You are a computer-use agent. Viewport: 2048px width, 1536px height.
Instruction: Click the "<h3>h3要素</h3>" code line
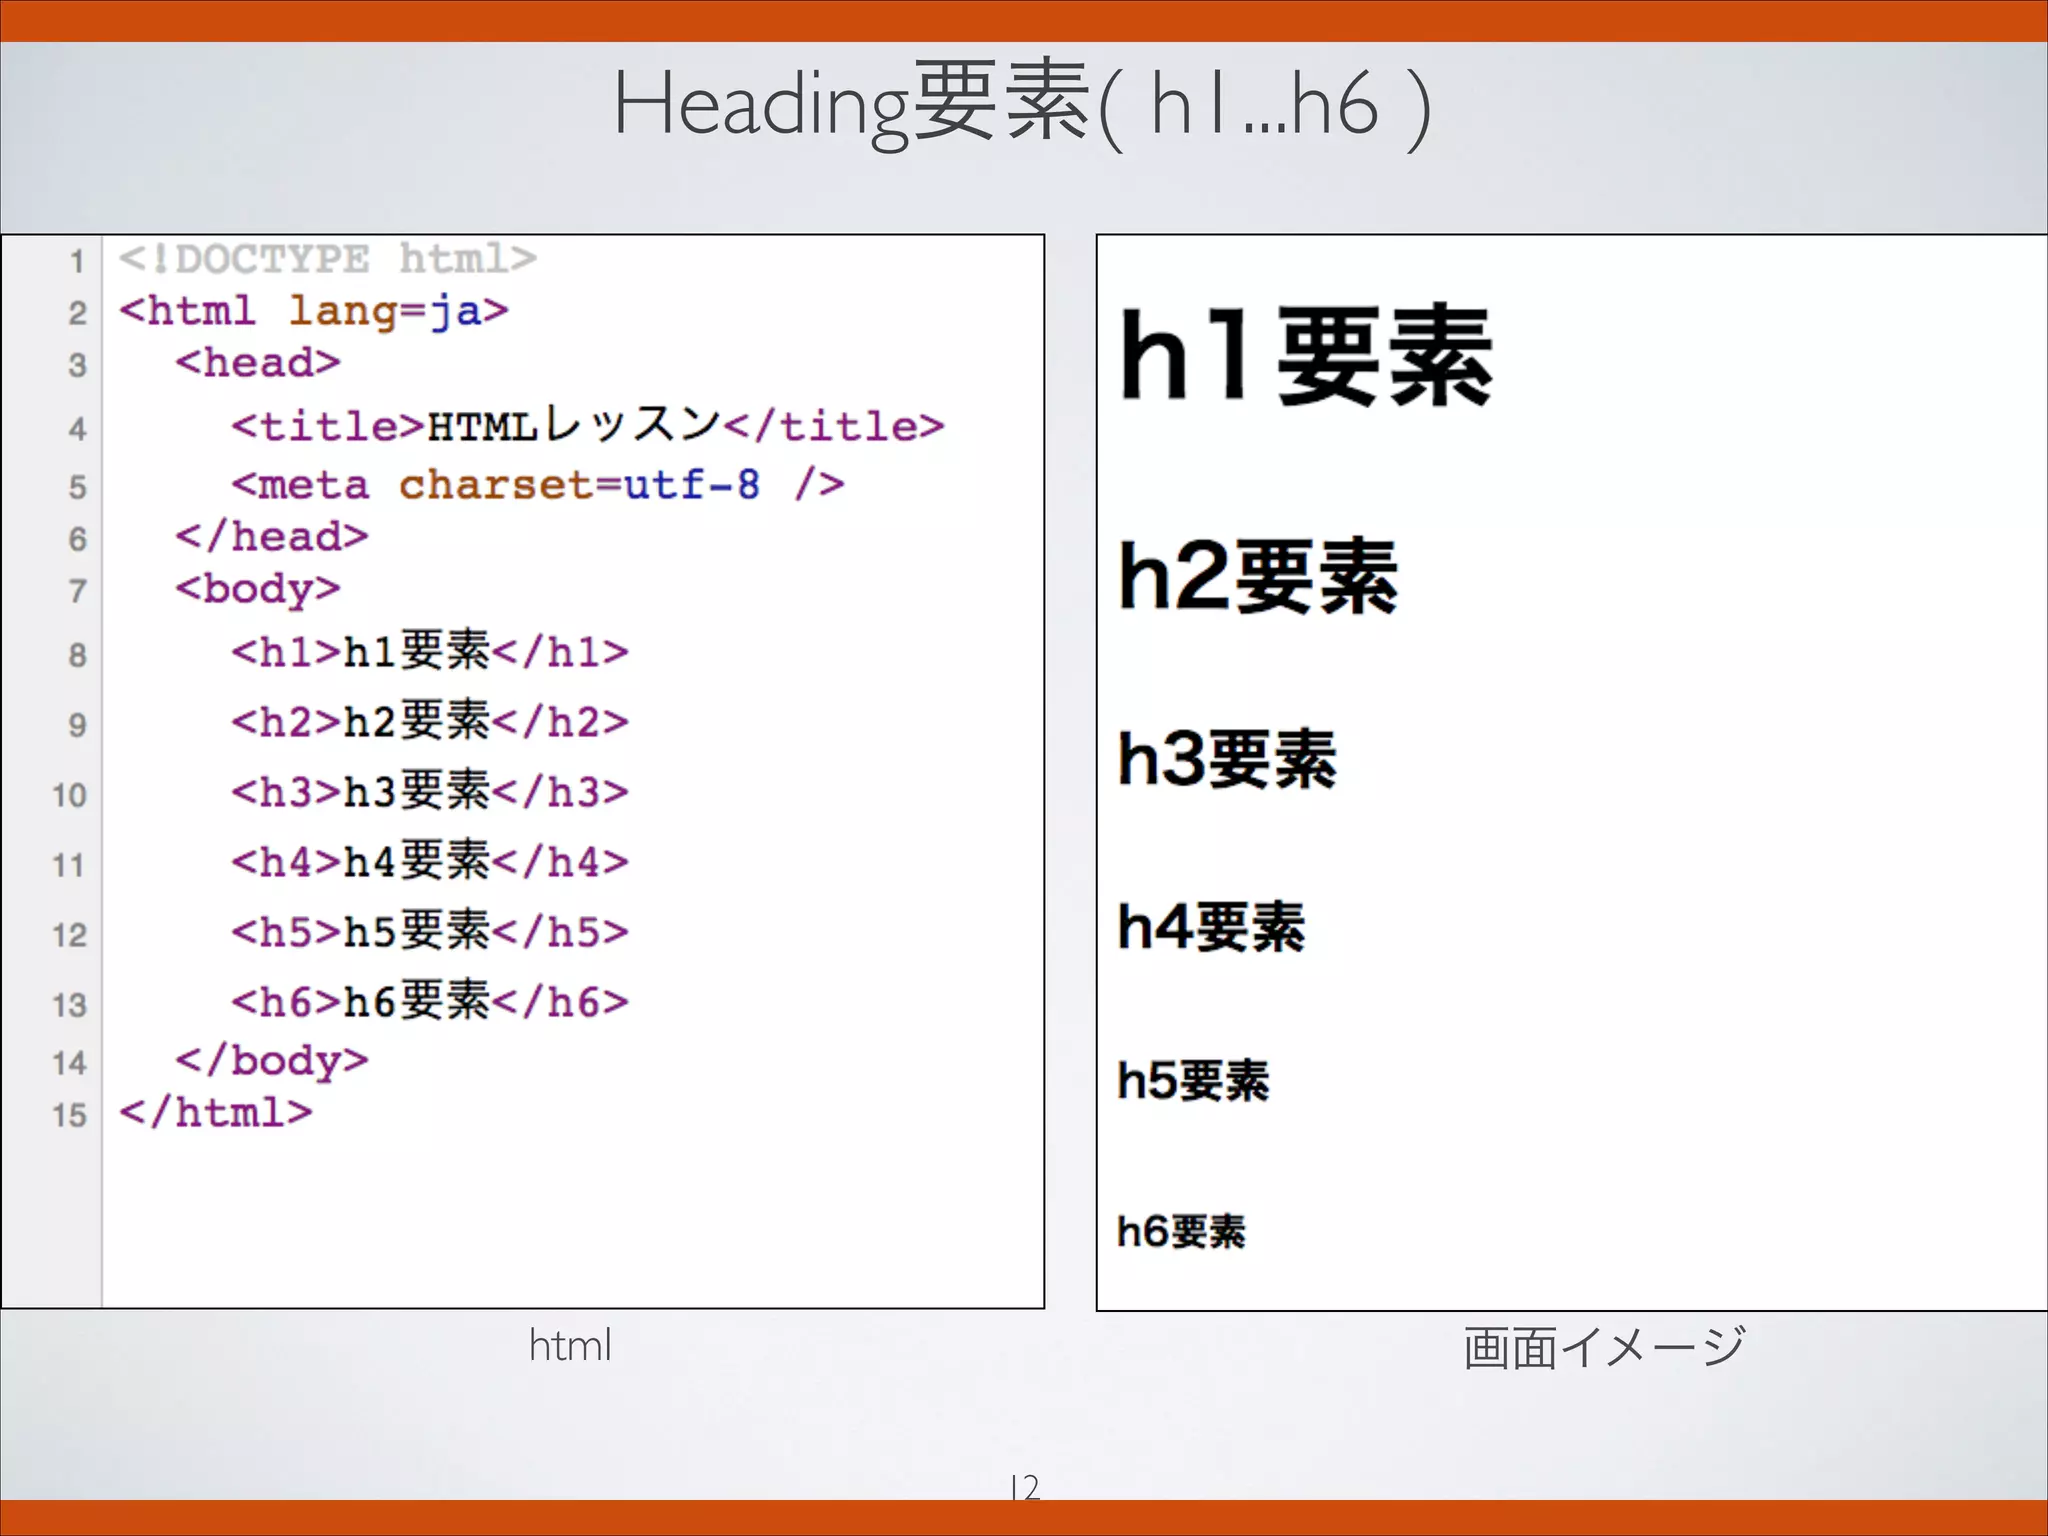pyautogui.click(x=430, y=792)
